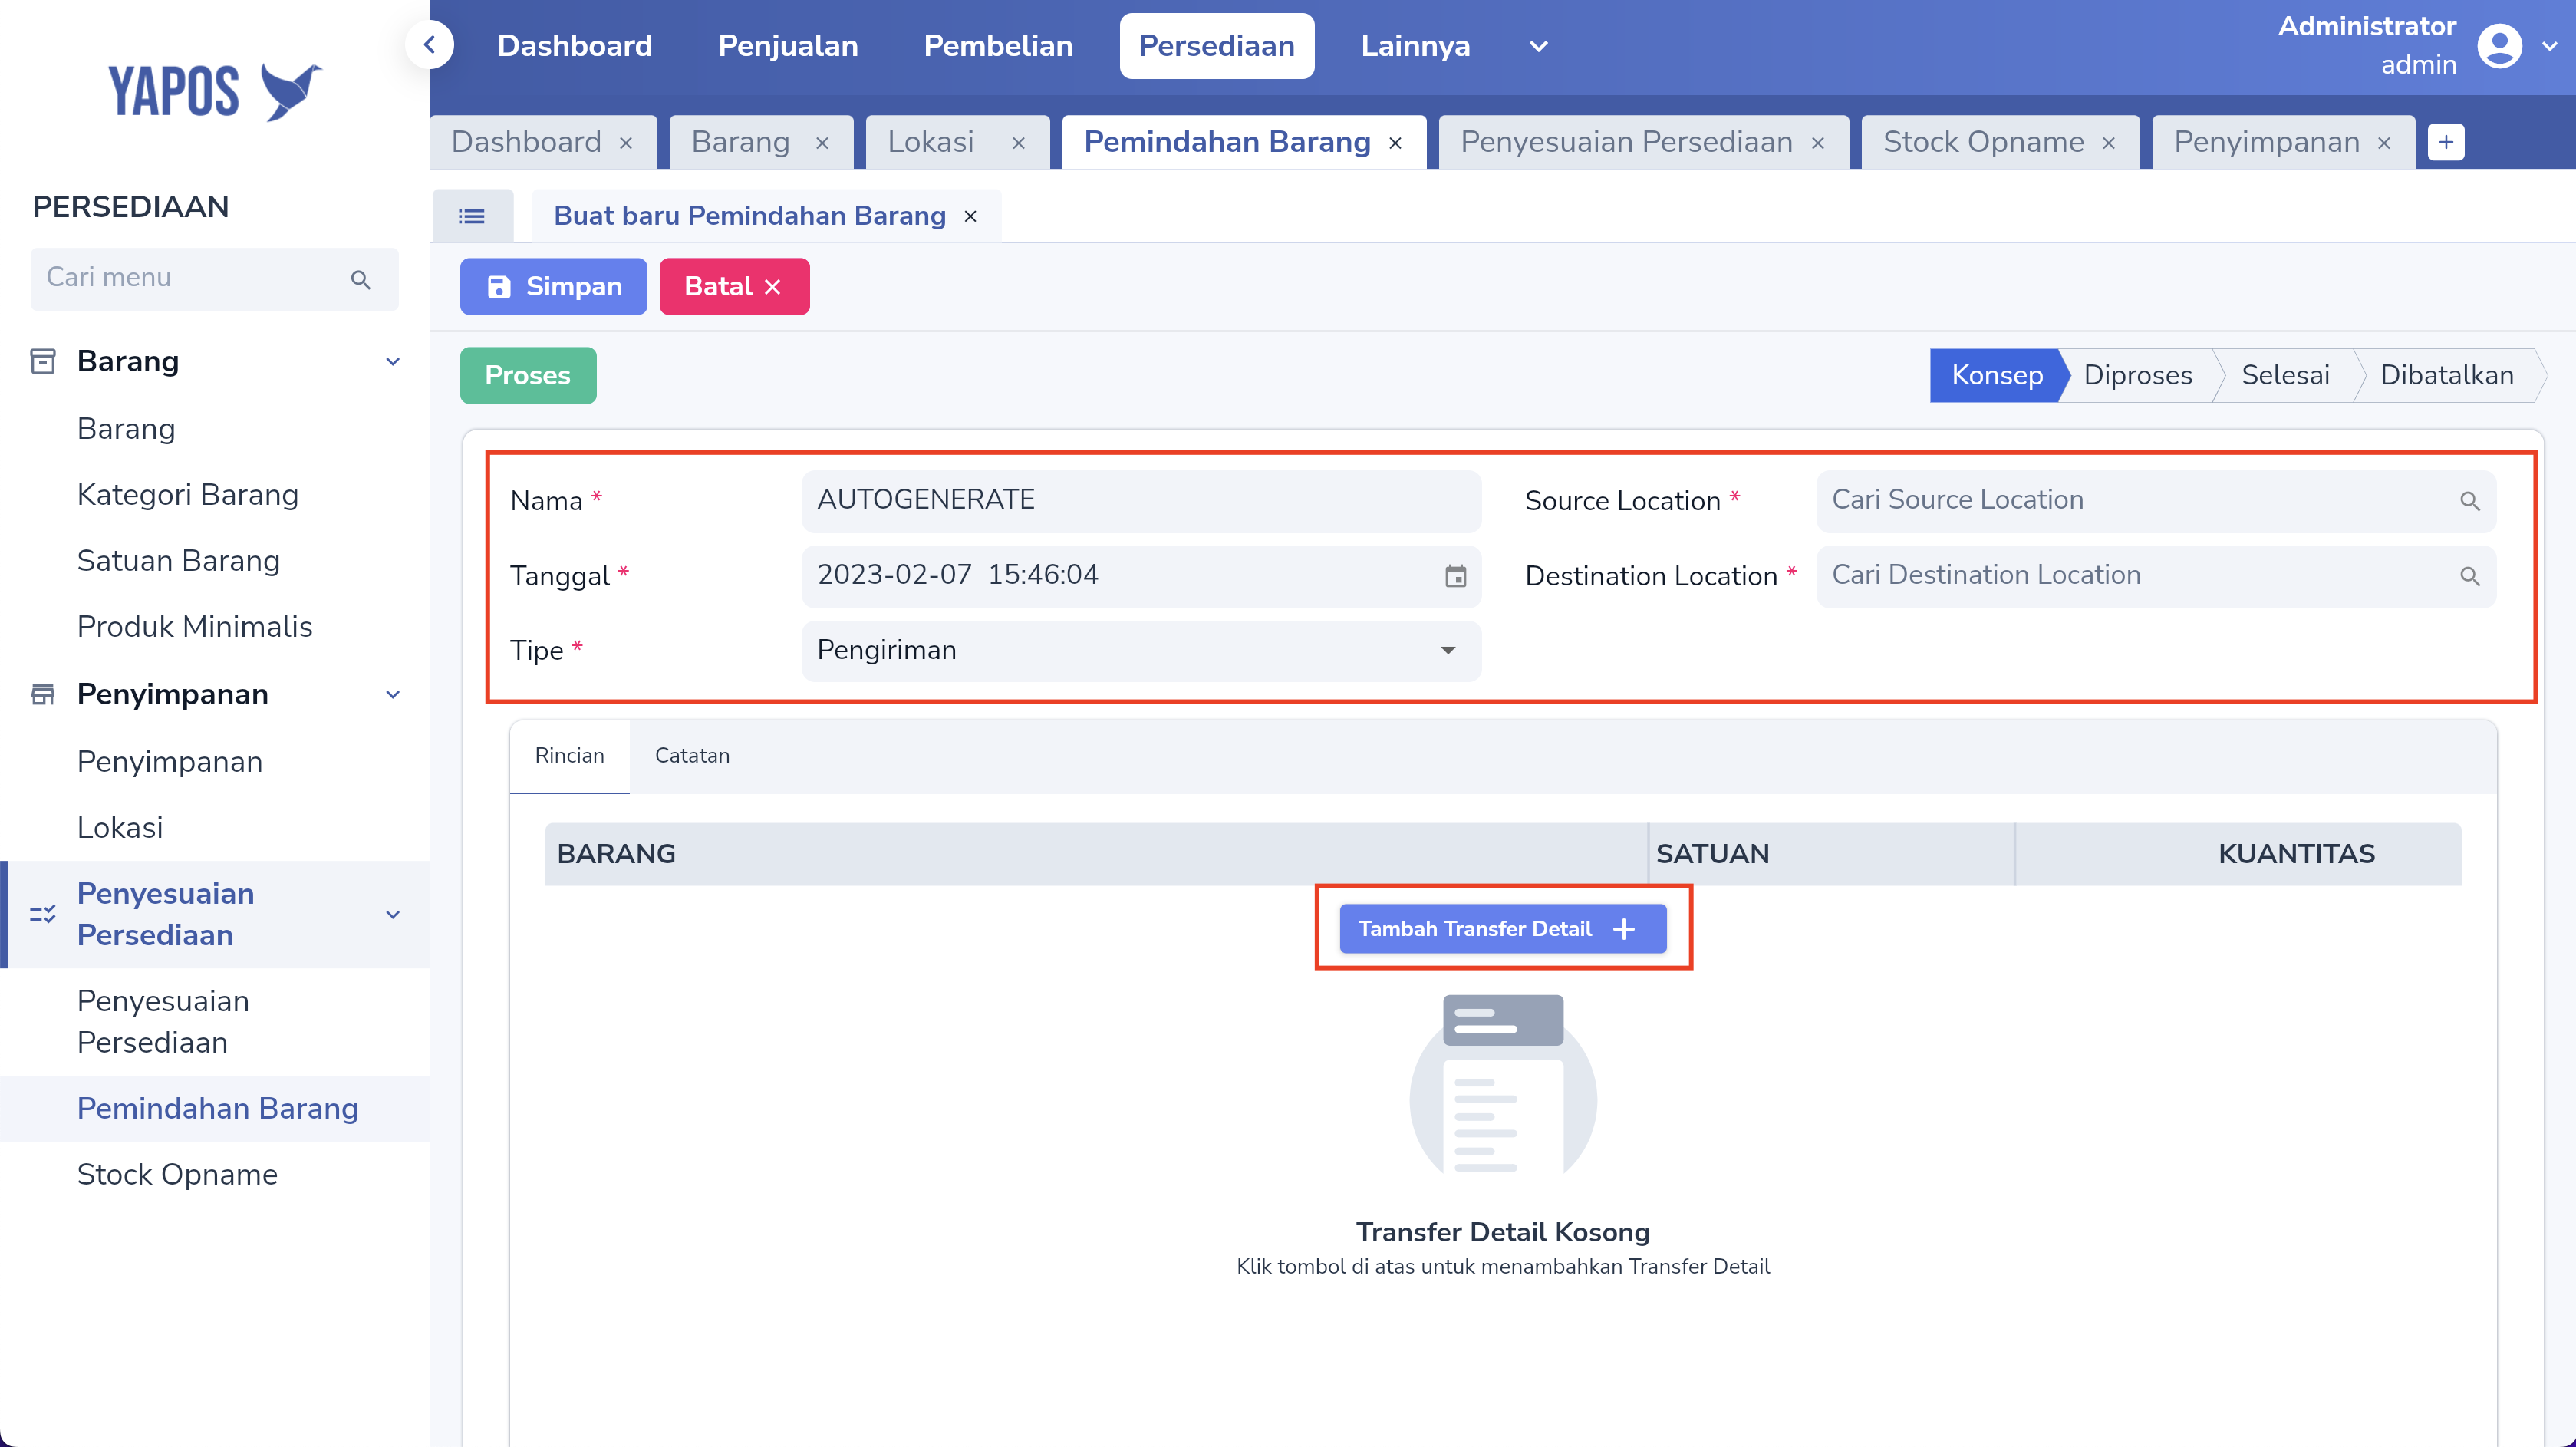Open Satuan Barang in sidebar
The height and width of the screenshot is (1447, 2576).
[179, 561]
